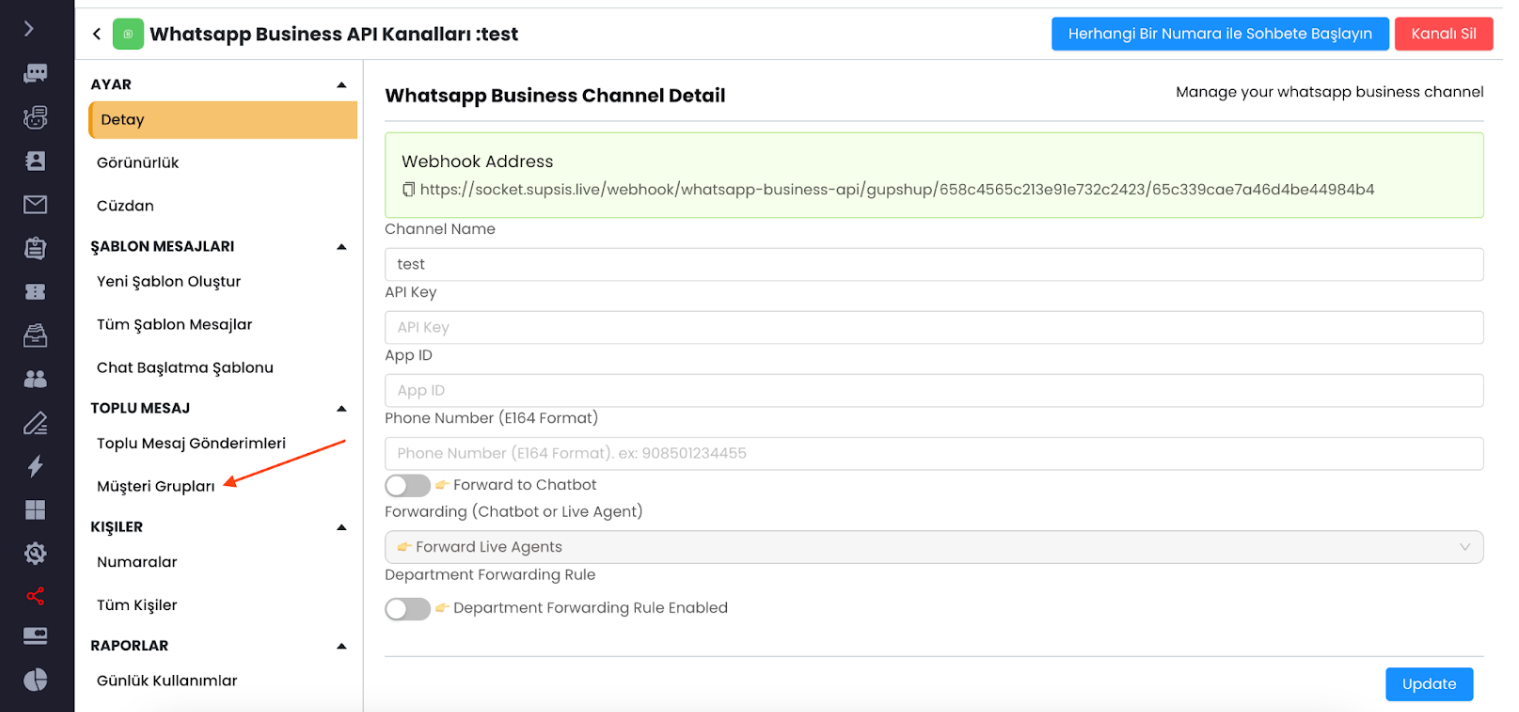1519x712 pixels.
Task: Enable Department Forwarding Rule switch
Action: tap(408, 608)
